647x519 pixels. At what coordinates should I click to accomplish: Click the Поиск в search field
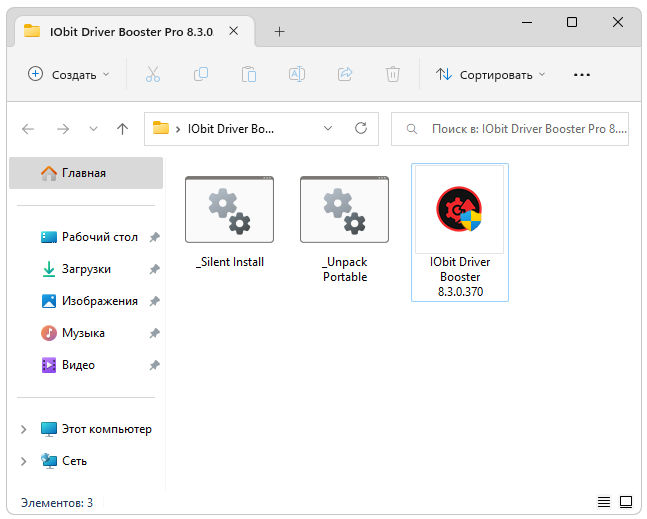click(x=510, y=129)
